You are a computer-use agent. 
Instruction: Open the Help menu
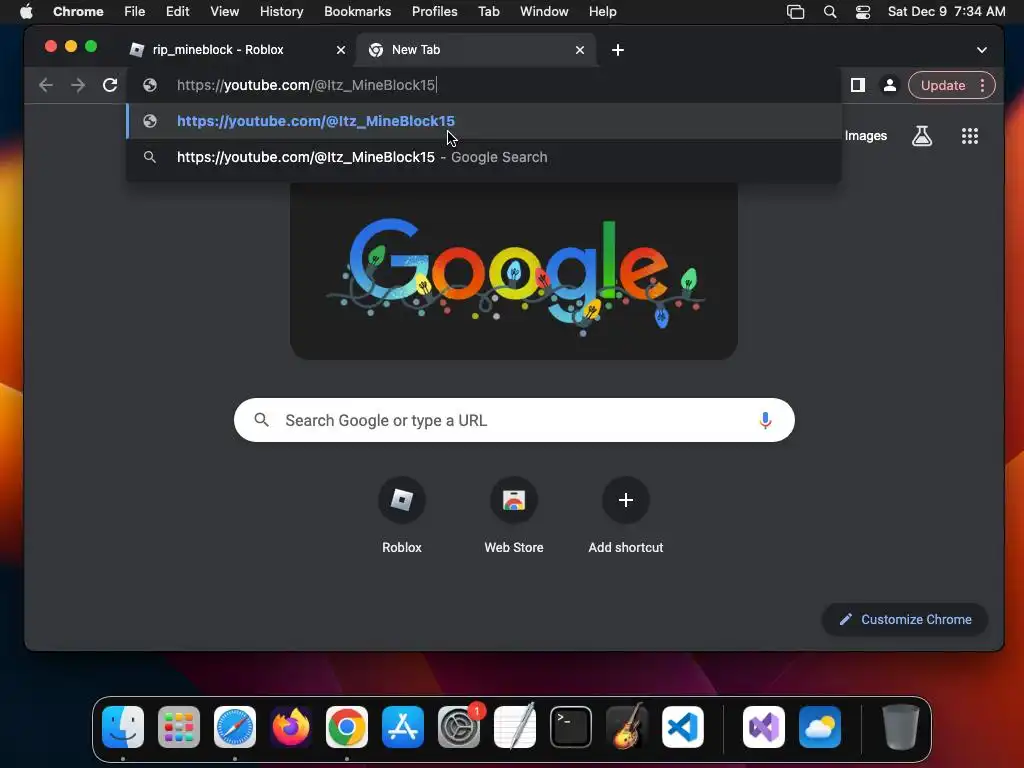click(x=602, y=11)
